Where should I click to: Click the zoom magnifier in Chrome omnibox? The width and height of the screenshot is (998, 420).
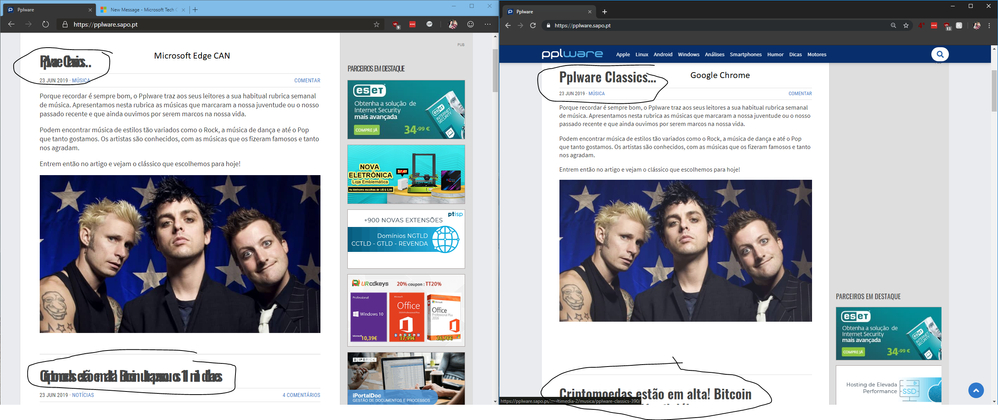coord(894,25)
